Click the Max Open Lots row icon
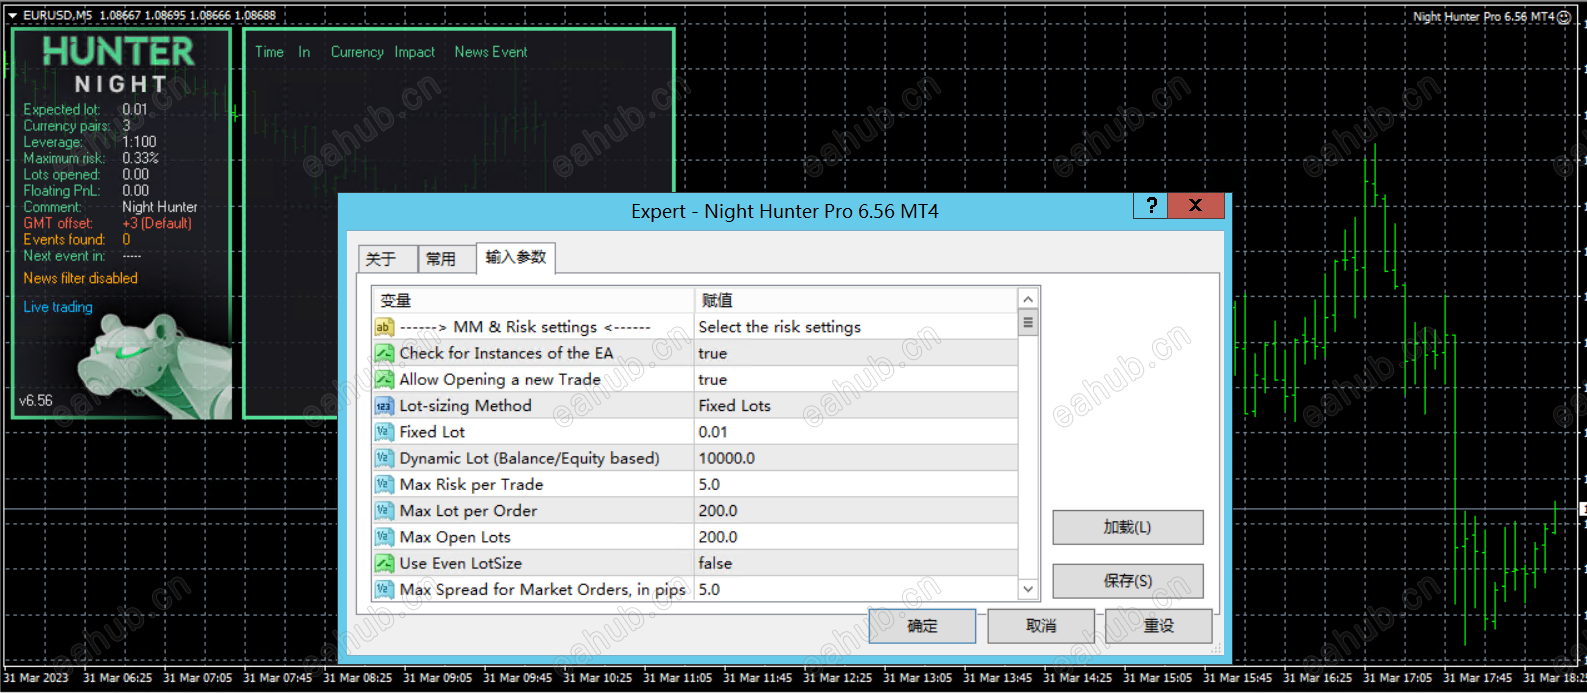Screen dimensions: 1587x693 click(384, 537)
